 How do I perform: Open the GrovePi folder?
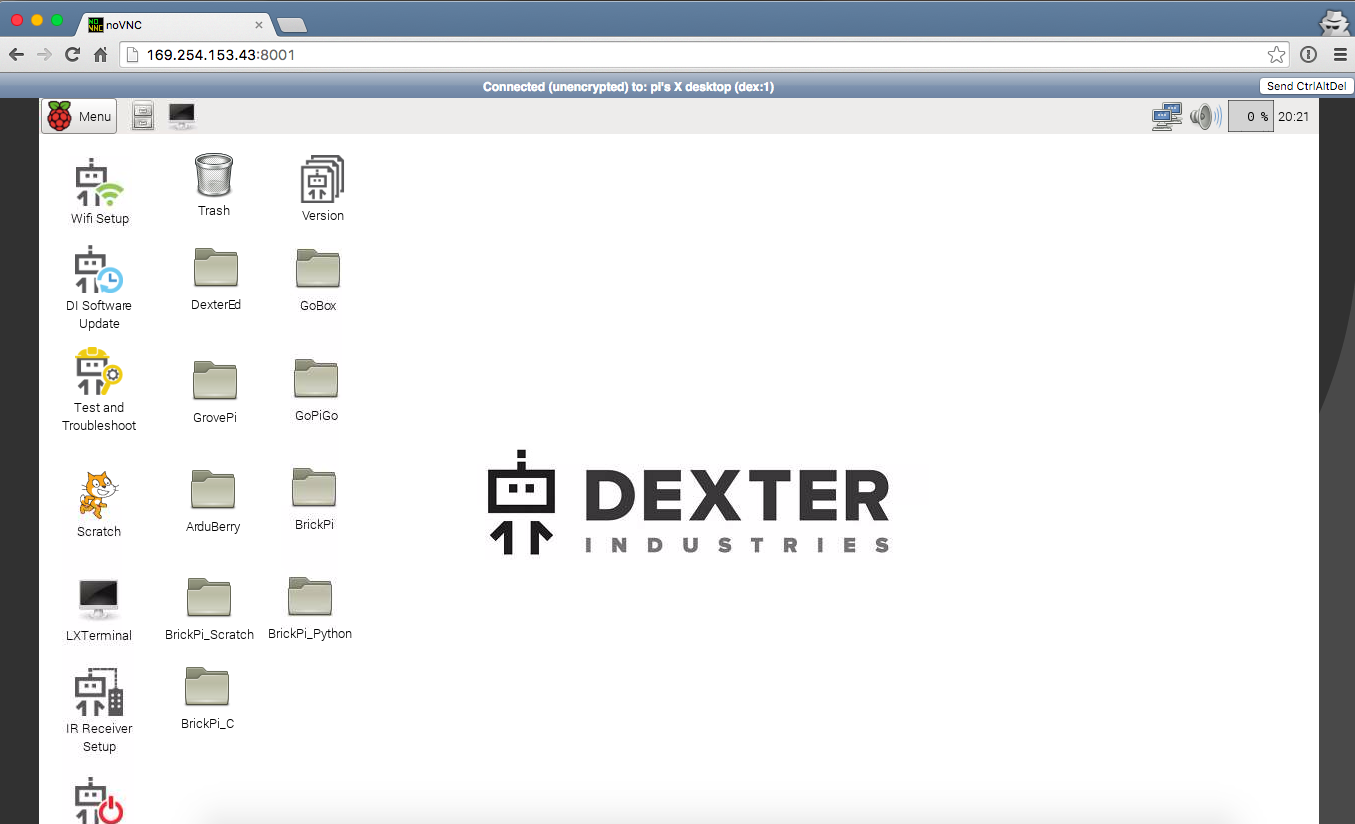(x=215, y=392)
